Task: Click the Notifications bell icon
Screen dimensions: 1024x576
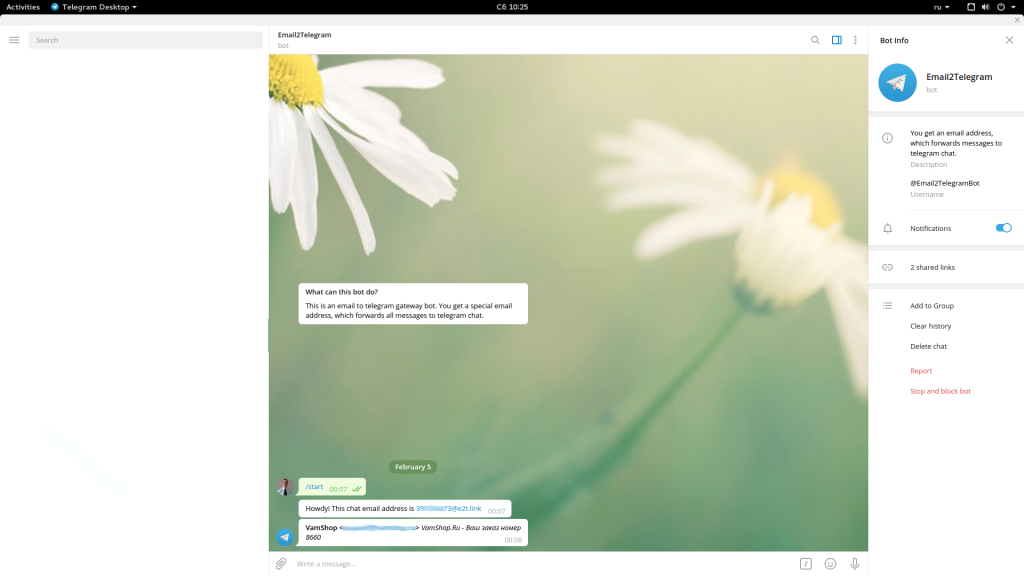Action: coord(888,228)
